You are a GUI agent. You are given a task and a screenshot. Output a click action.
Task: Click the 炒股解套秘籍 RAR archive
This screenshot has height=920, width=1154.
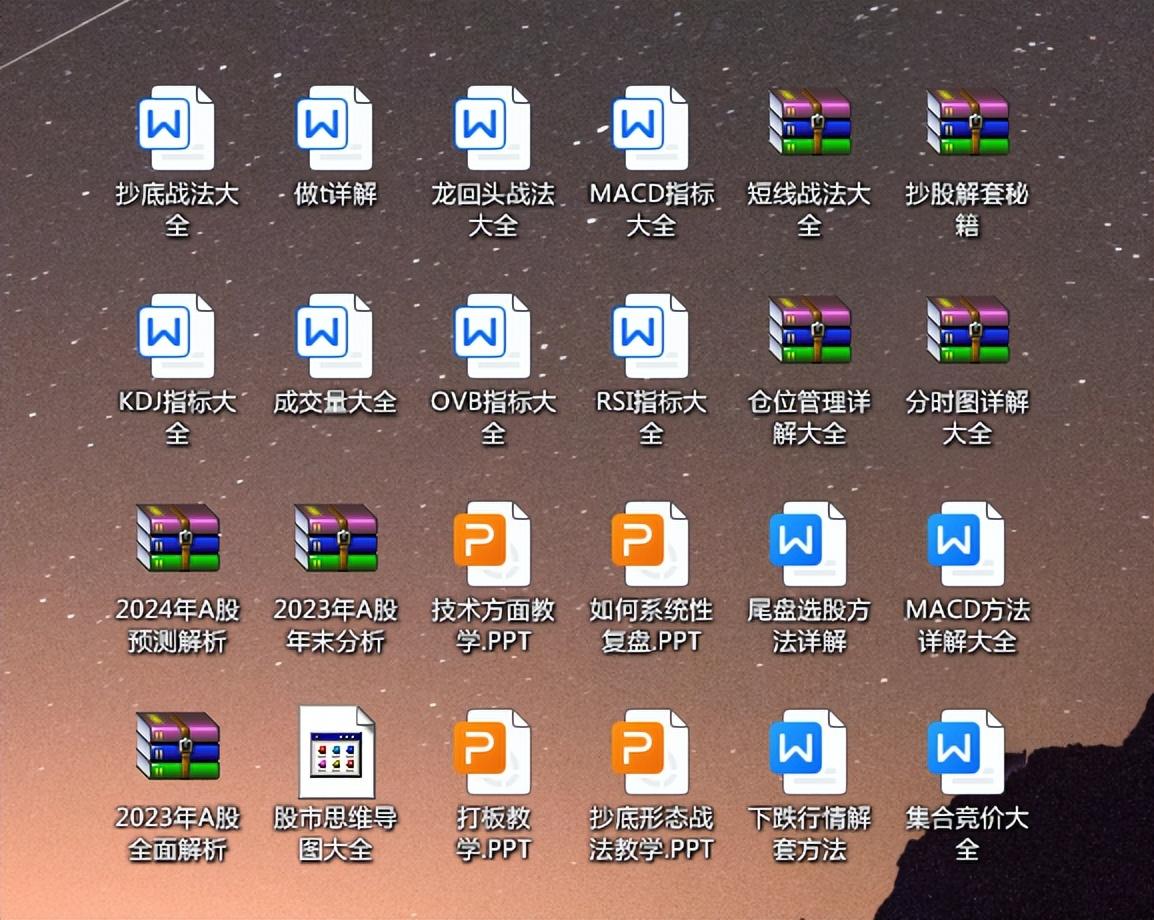967,123
